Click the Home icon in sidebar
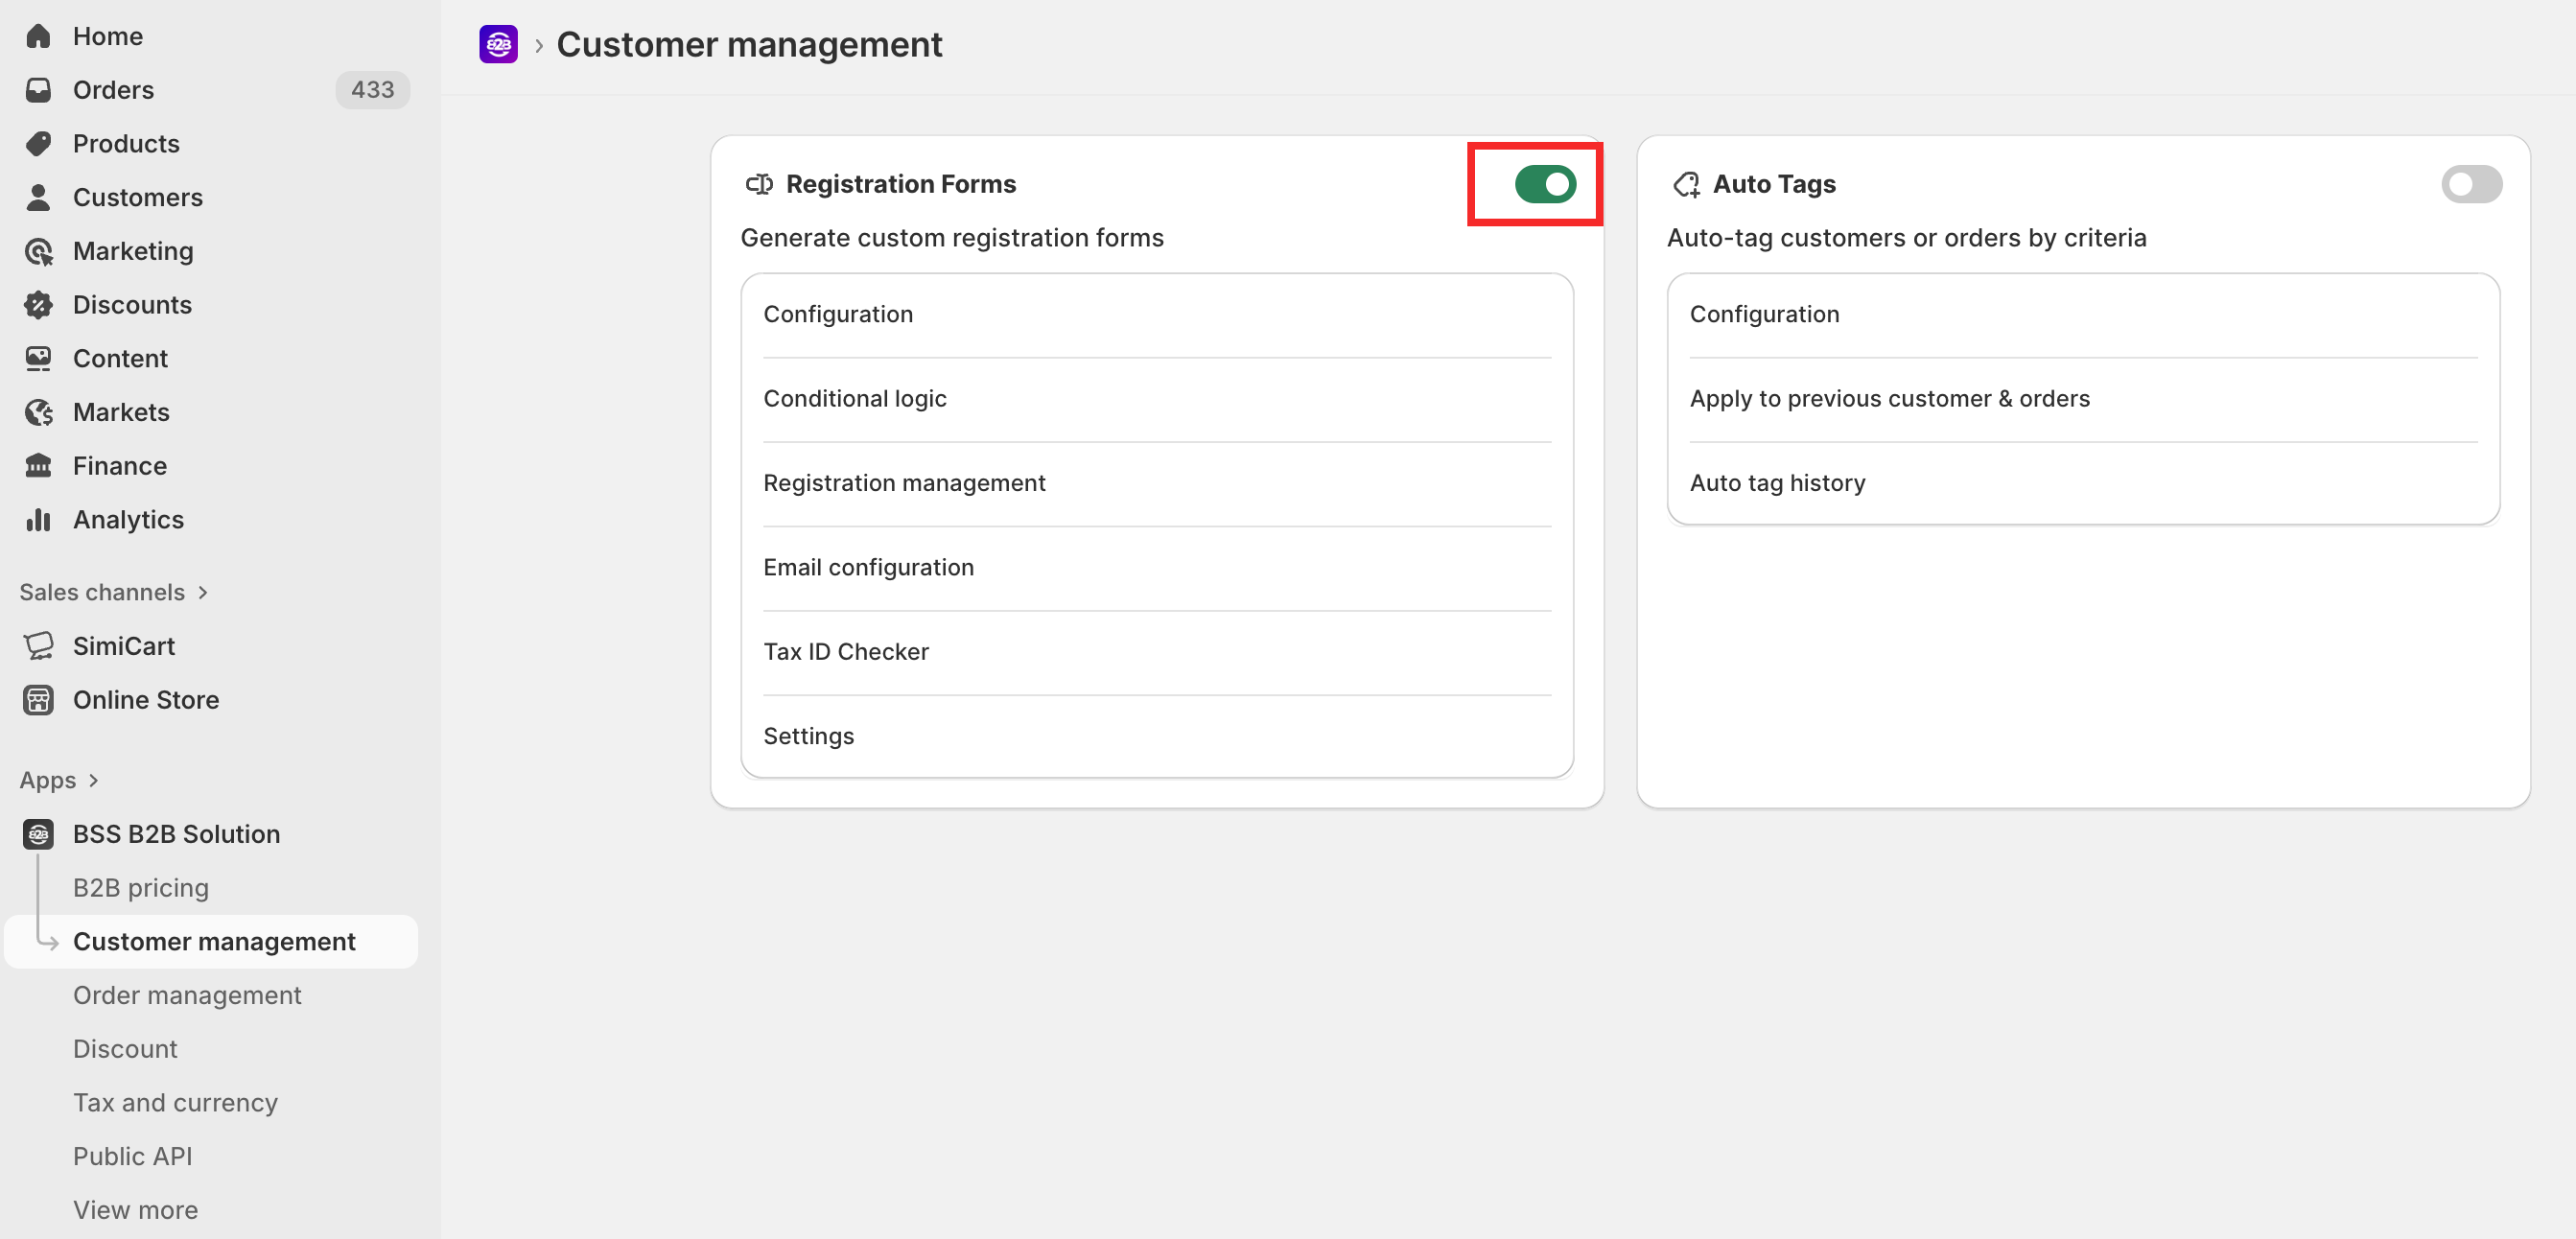2576x1239 pixels. click(38, 36)
